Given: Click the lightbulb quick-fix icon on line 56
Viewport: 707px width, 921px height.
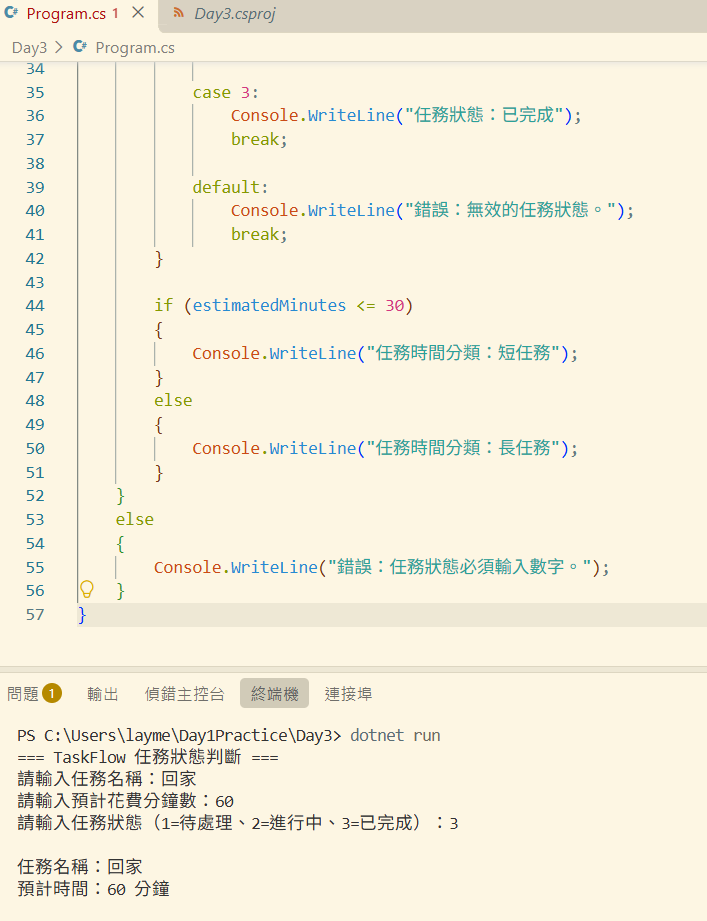Looking at the screenshot, I should pyautogui.click(x=86, y=589).
